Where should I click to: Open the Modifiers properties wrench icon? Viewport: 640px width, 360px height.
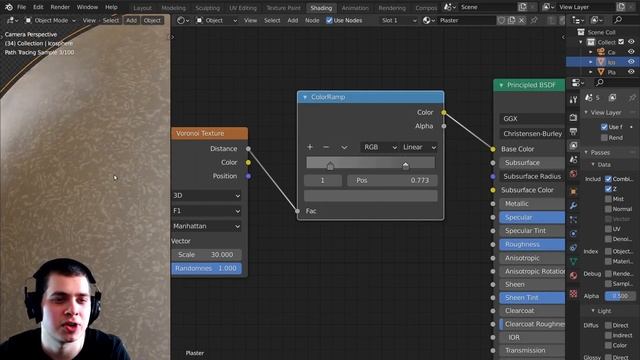pyautogui.click(x=573, y=205)
